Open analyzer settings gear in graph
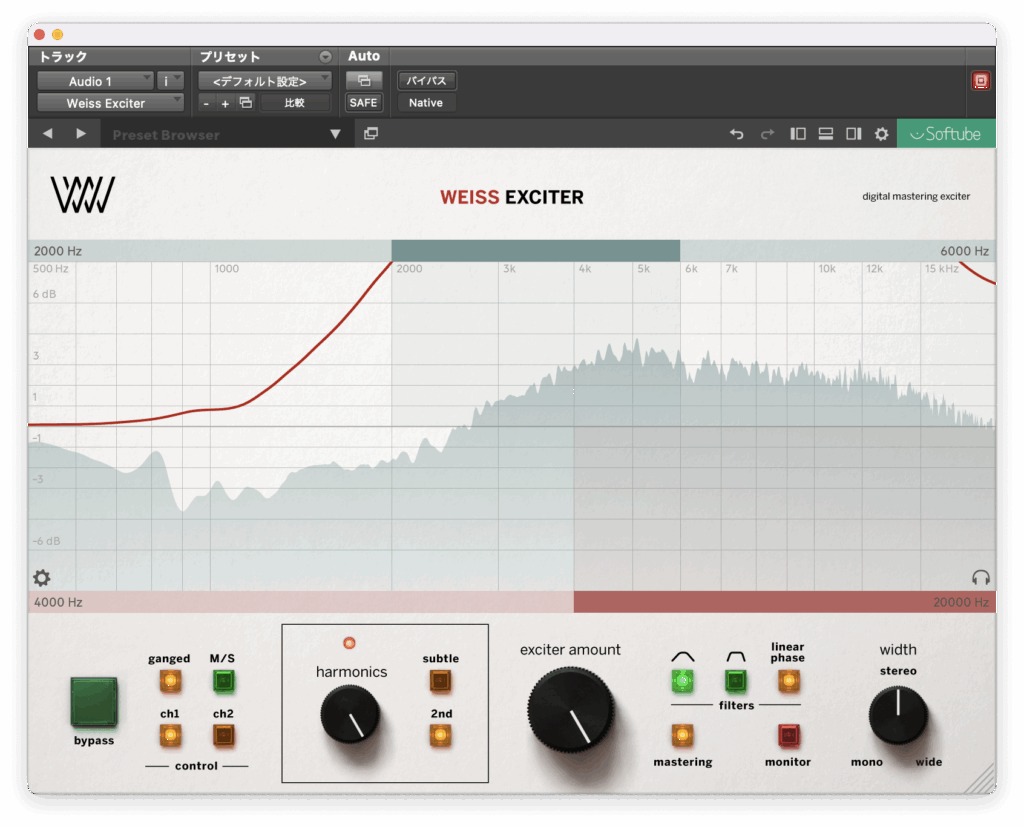Viewport: 1024px width, 827px height. [42, 577]
